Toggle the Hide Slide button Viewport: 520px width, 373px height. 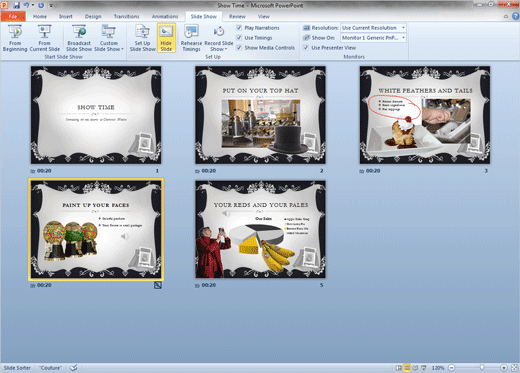click(166, 38)
